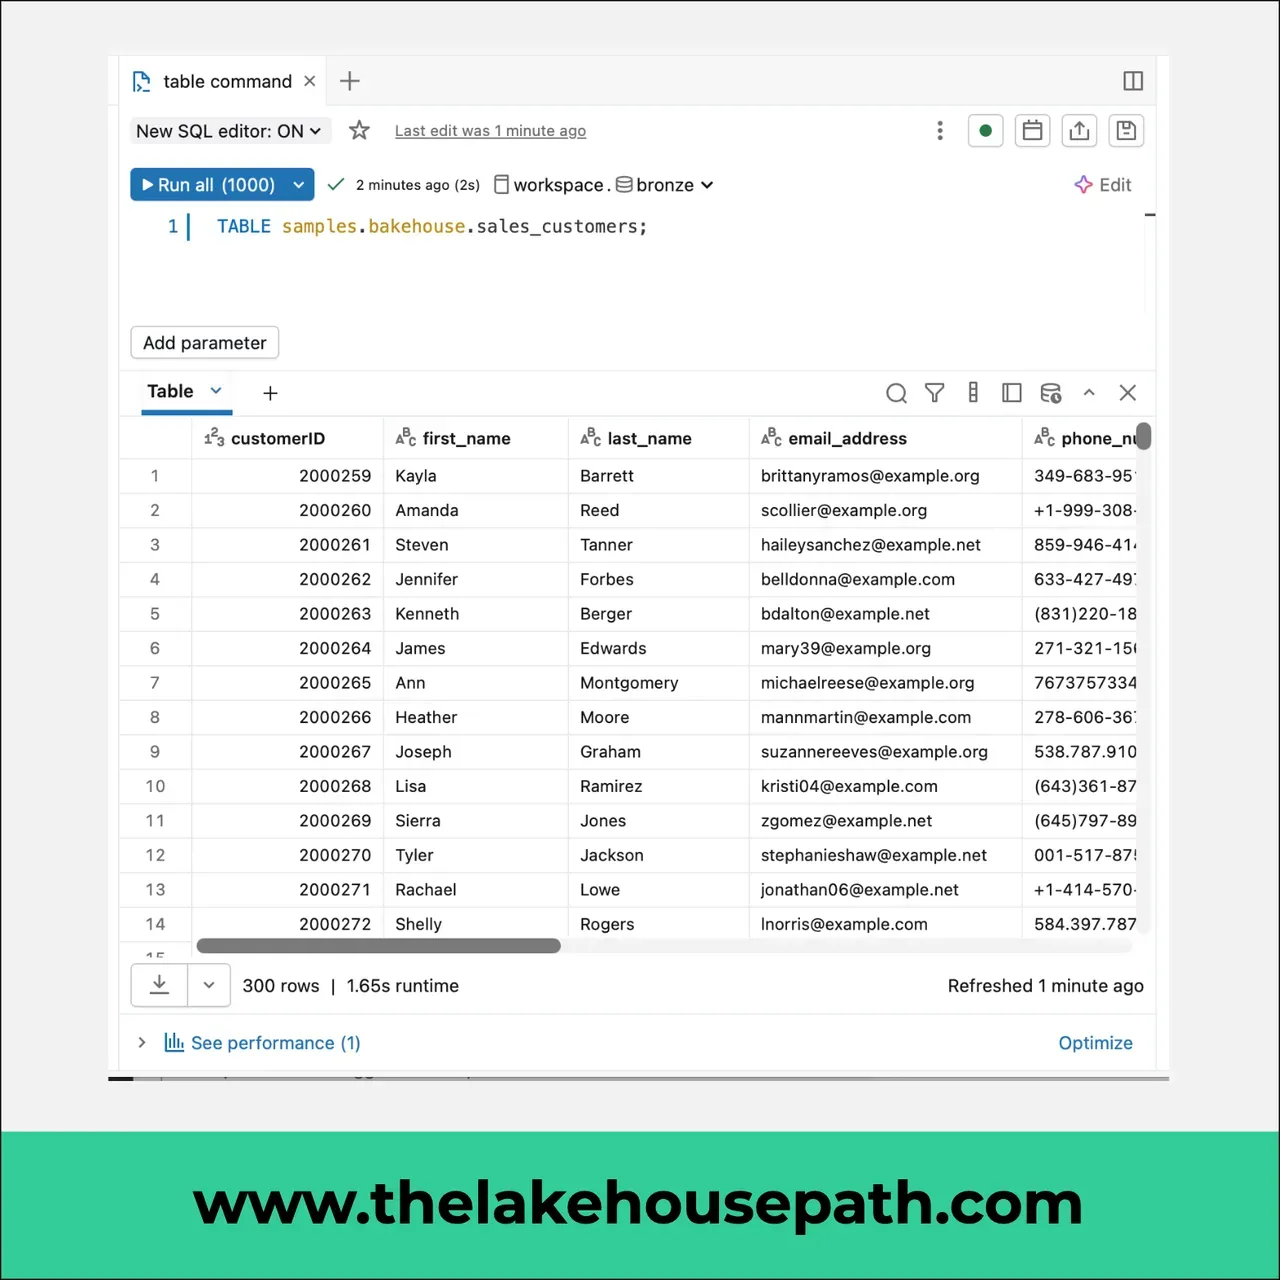Click the horizontal results scrollbar
1280x1280 pixels.
coord(379,946)
